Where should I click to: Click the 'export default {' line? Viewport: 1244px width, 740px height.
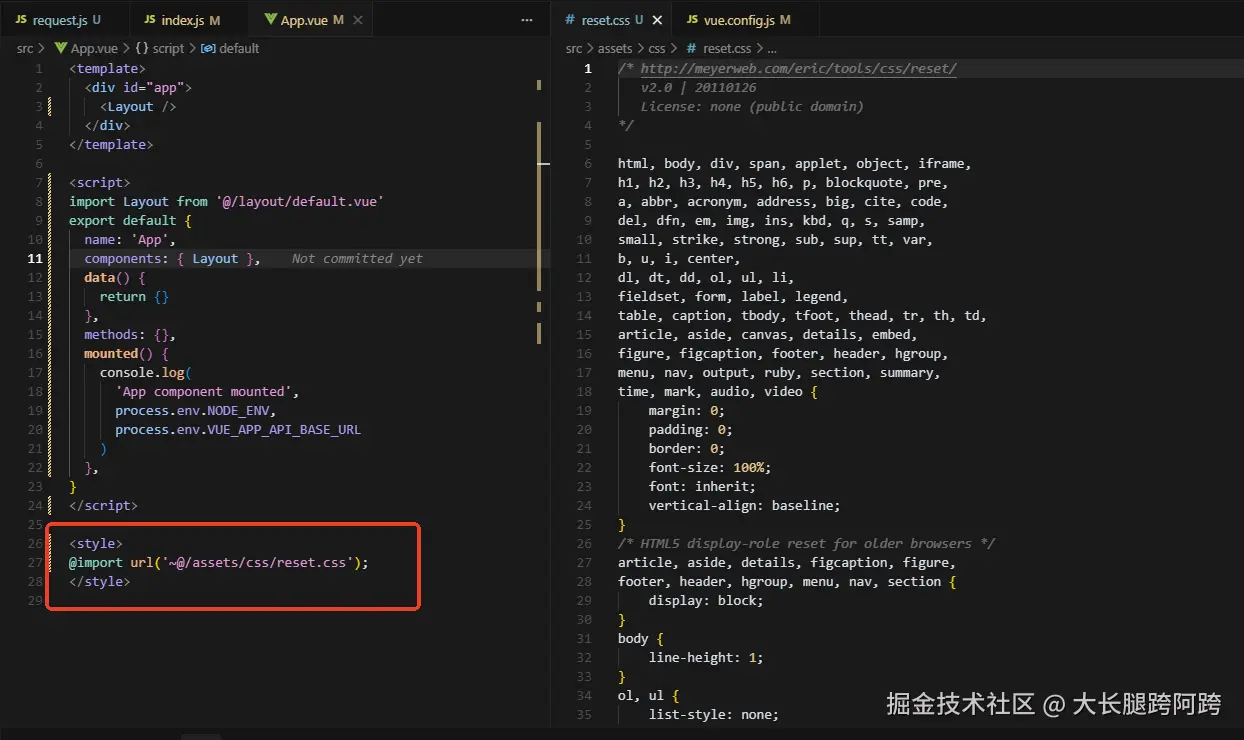pyautogui.click(x=130, y=220)
